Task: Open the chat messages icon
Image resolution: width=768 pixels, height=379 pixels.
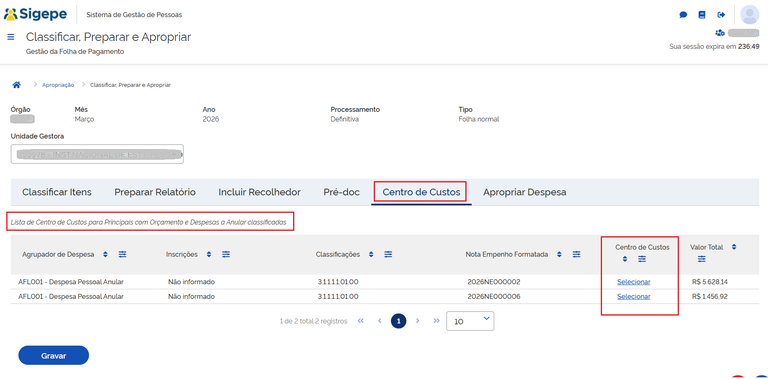Action: 683,15
